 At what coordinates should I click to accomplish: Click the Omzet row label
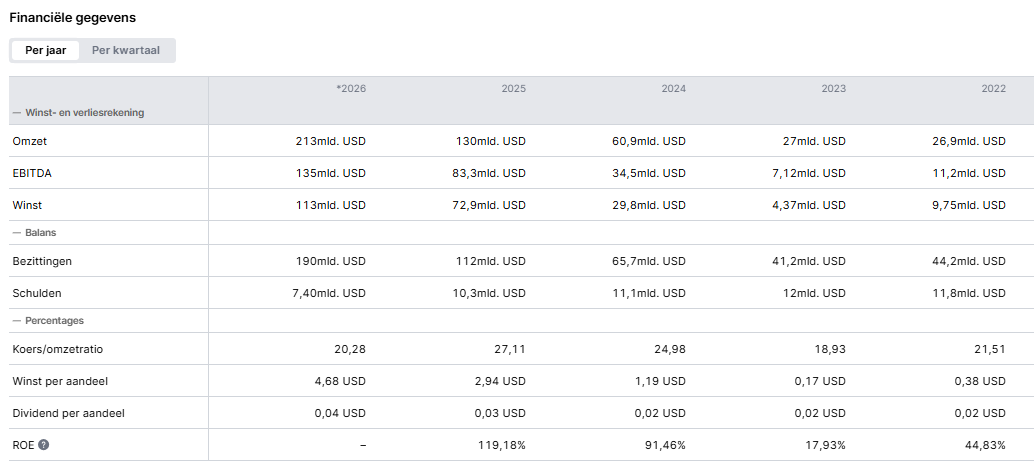coord(28,141)
